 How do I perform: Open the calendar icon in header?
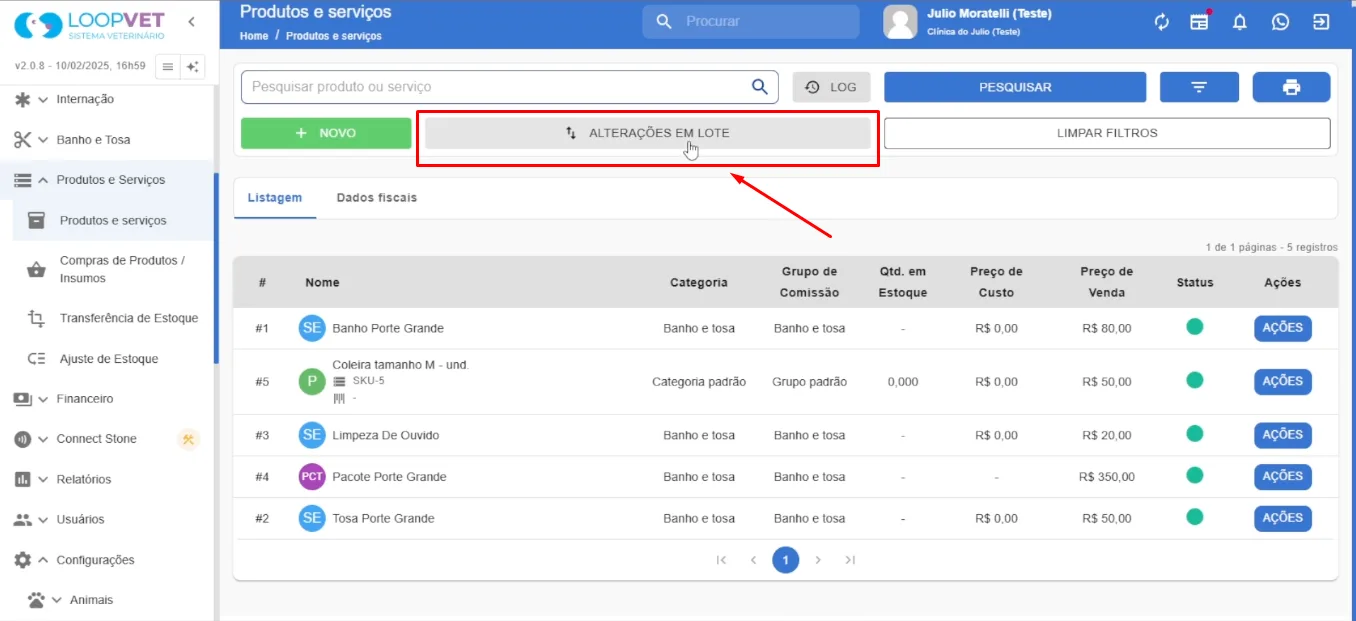[1199, 22]
